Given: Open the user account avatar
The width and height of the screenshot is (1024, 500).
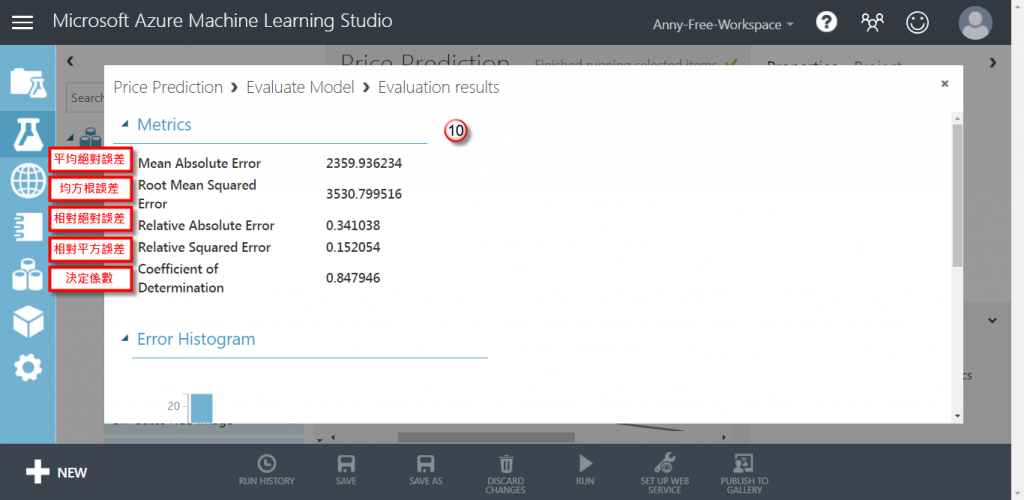Looking at the screenshot, I should pos(975,23).
